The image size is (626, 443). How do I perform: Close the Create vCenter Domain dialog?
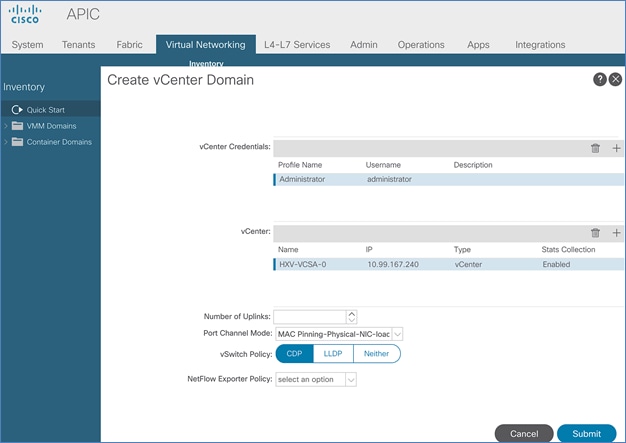tap(614, 80)
